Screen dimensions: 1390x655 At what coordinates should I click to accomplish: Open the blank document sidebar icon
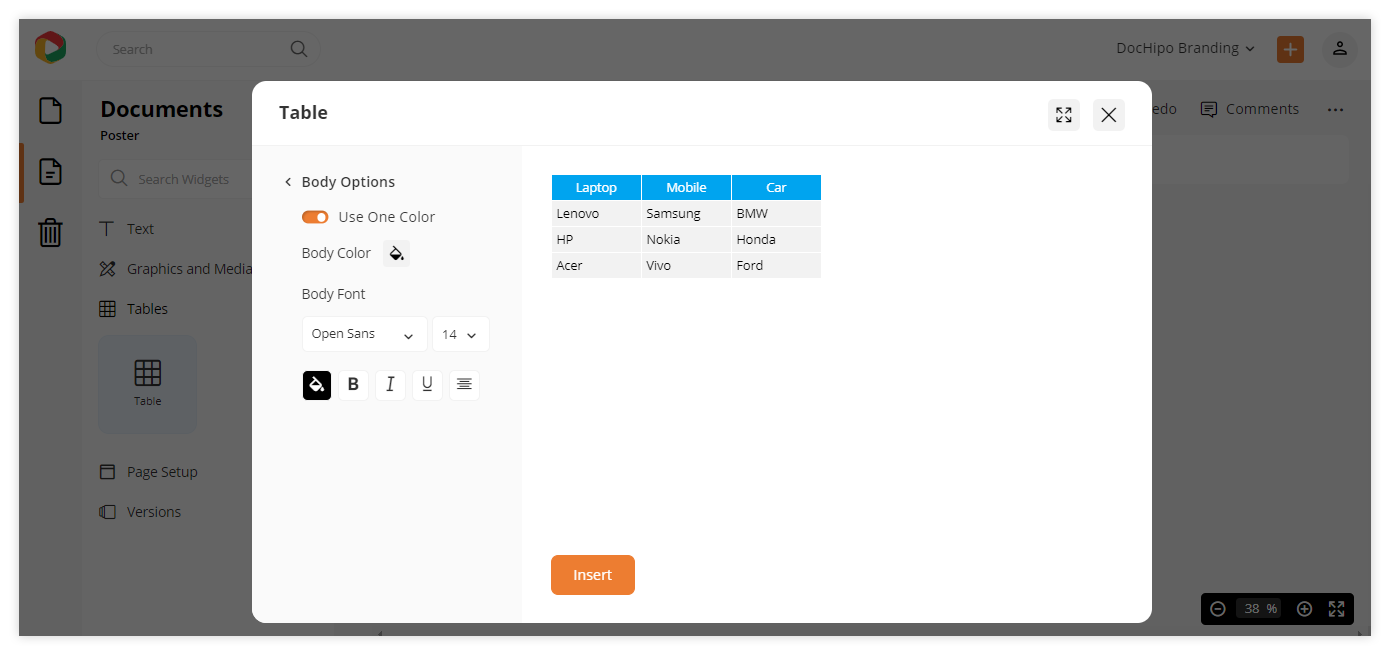(x=50, y=110)
